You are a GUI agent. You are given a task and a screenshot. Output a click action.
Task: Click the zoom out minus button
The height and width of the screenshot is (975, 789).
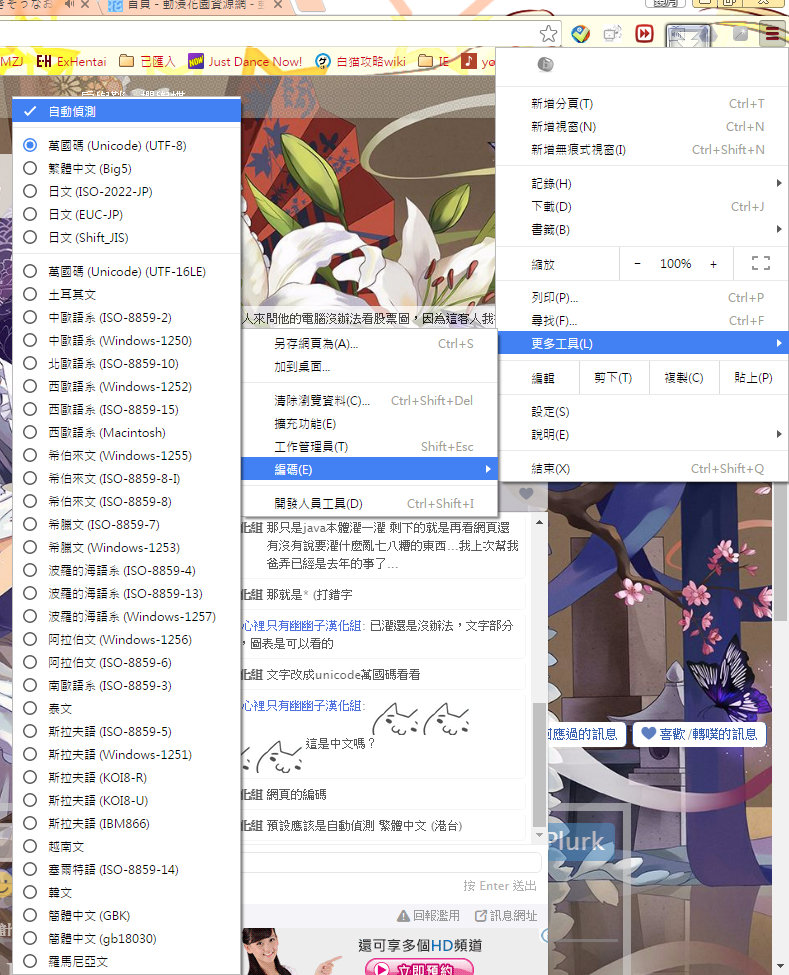637,264
